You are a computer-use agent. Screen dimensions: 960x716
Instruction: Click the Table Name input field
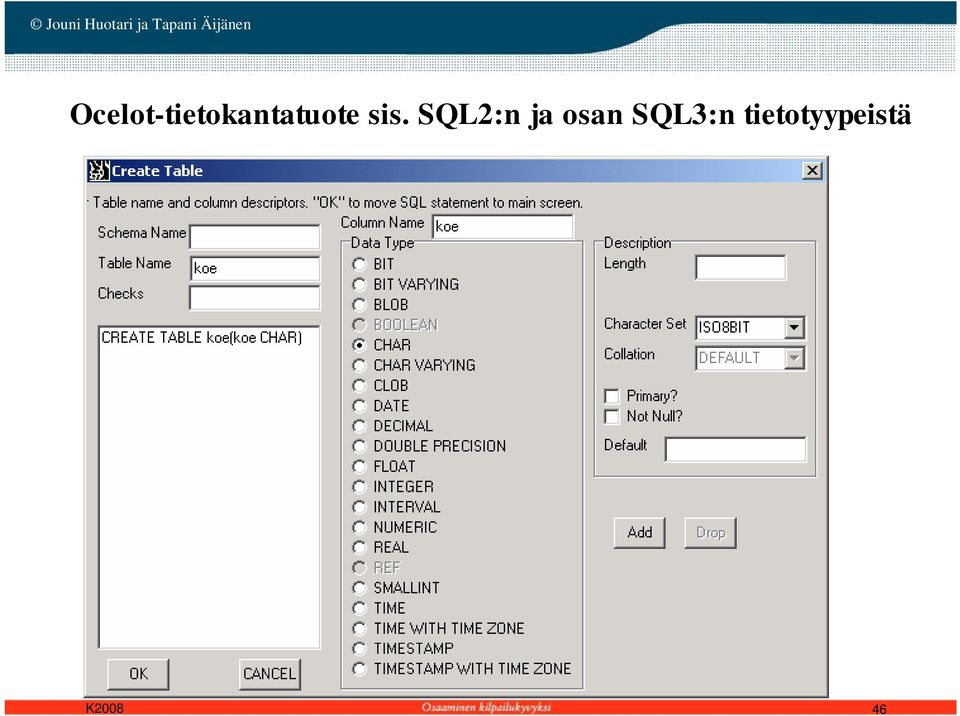(x=255, y=268)
